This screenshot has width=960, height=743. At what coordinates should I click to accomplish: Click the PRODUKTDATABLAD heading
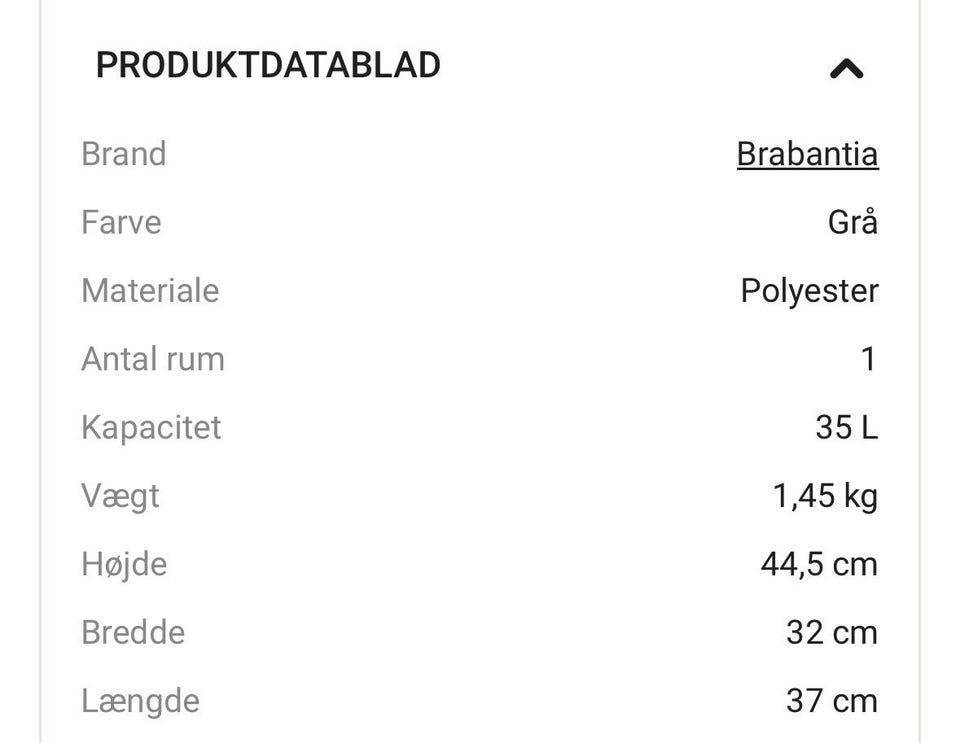268,65
